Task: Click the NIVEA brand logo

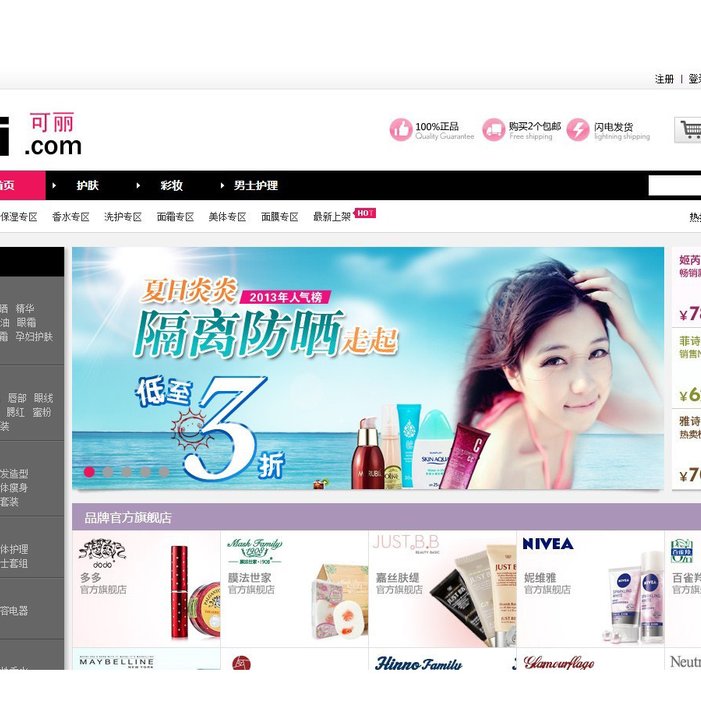Action: coord(548,544)
